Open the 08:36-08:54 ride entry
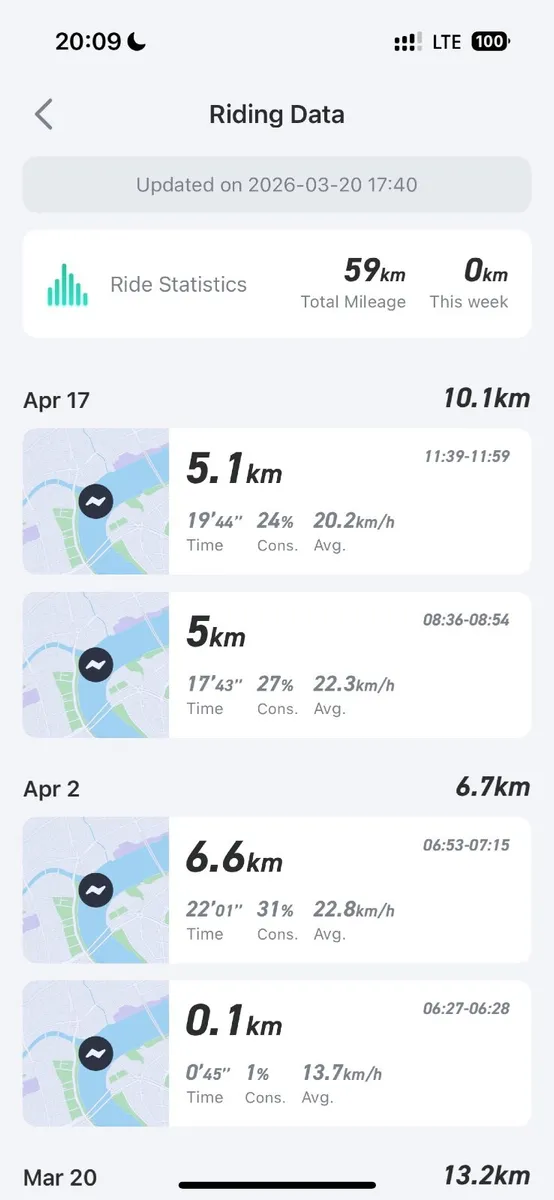The width and height of the screenshot is (554, 1200). point(277,664)
